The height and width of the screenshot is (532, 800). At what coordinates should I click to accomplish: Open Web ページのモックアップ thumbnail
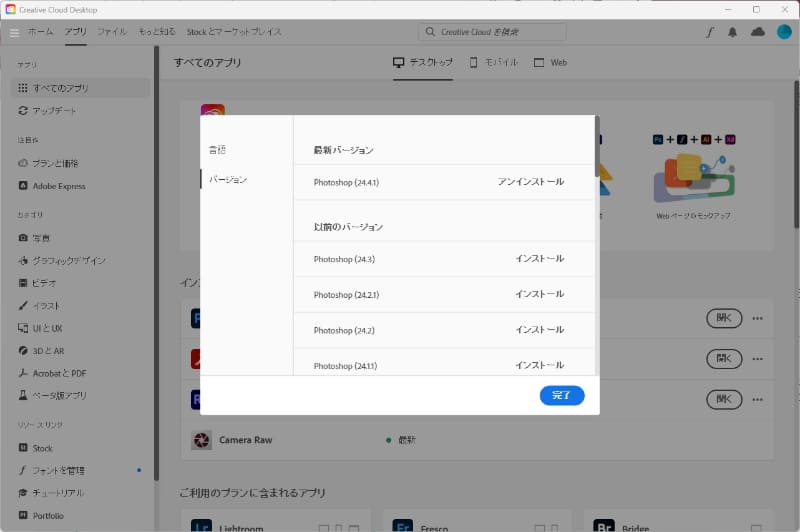click(x=693, y=177)
